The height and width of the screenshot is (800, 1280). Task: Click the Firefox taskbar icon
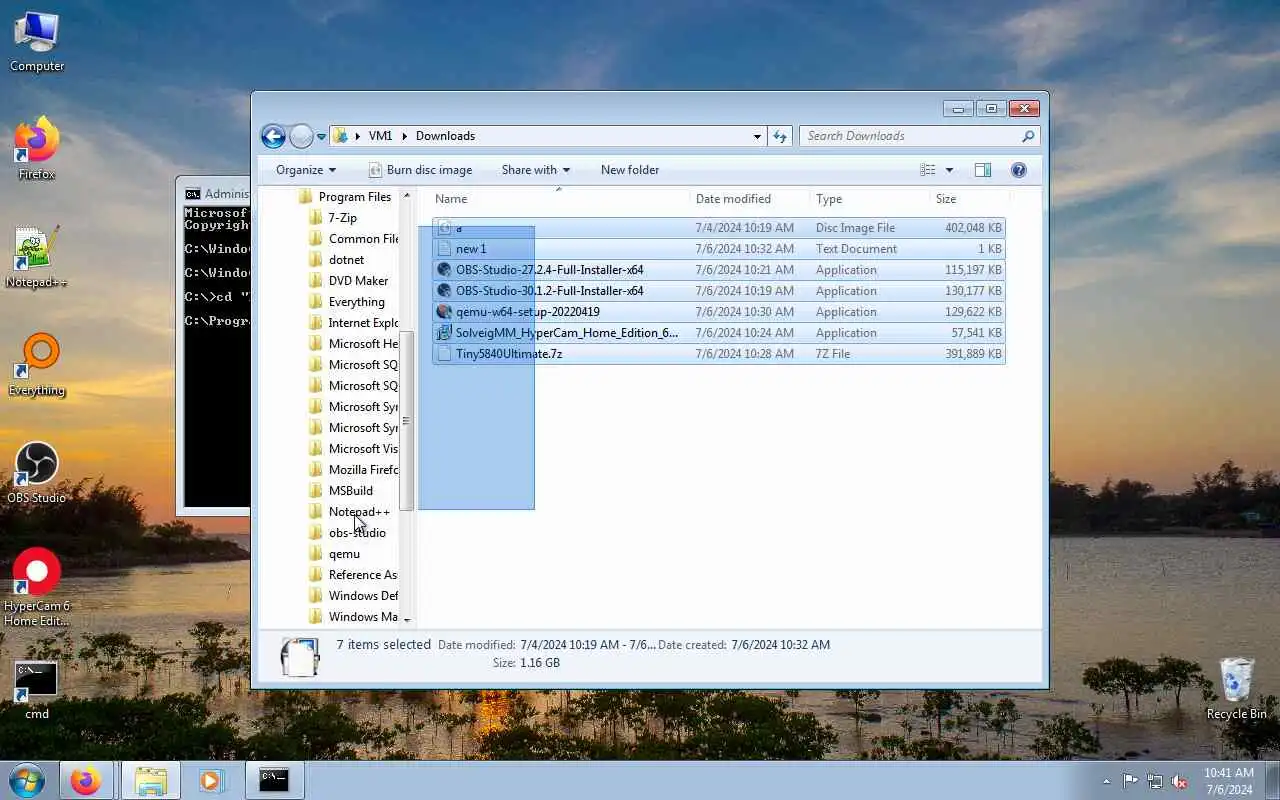85,780
